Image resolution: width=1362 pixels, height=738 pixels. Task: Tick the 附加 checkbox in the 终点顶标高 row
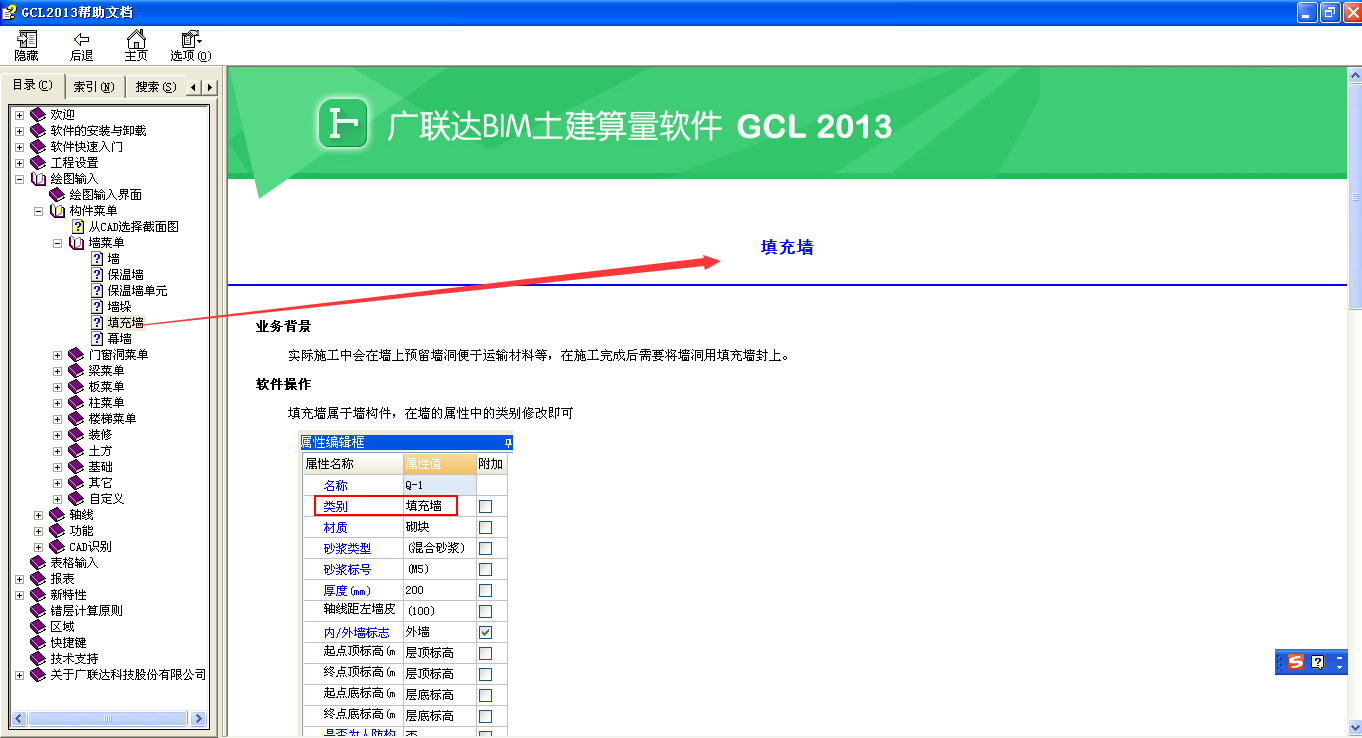pyautogui.click(x=486, y=674)
